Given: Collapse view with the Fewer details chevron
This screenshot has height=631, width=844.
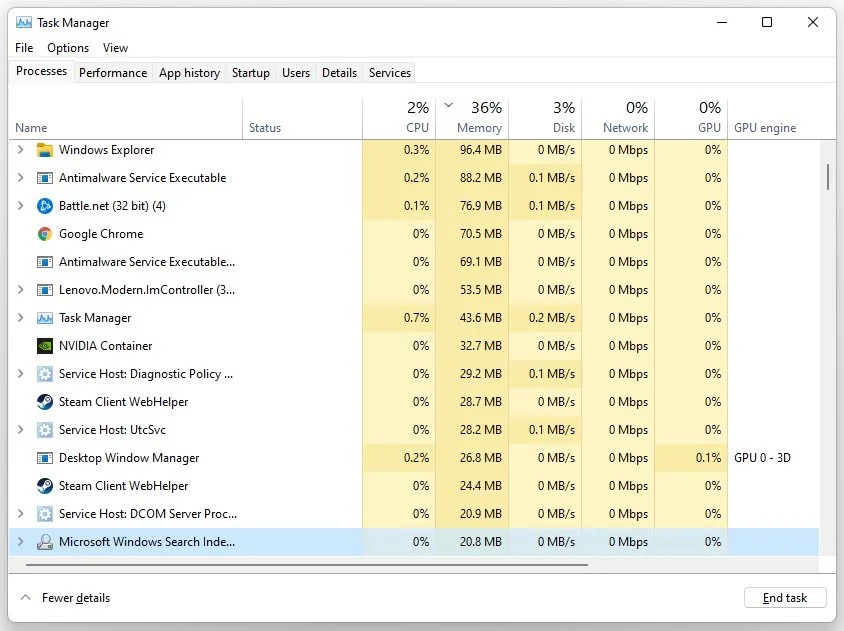Looking at the screenshot, I should tap(25, 597).
